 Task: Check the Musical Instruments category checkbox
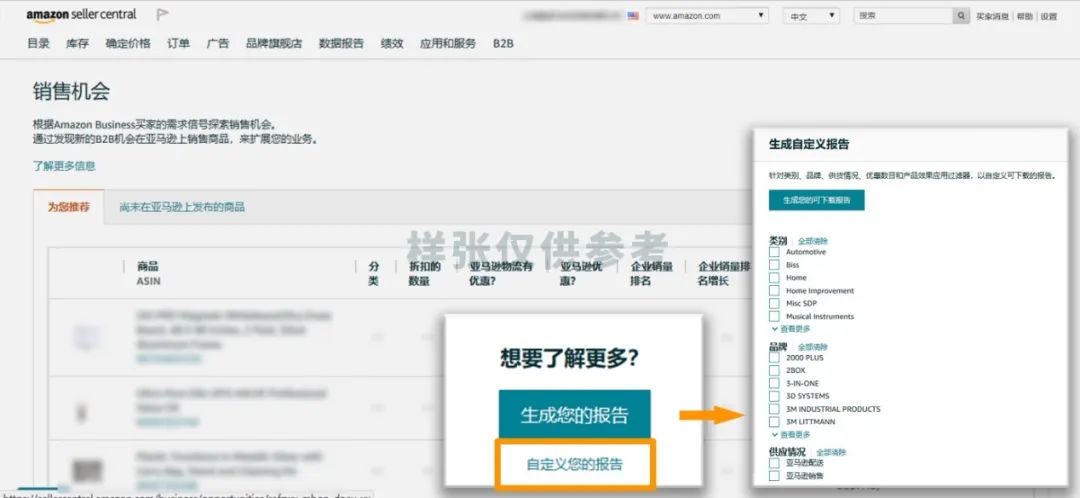[x=774, y=316]
